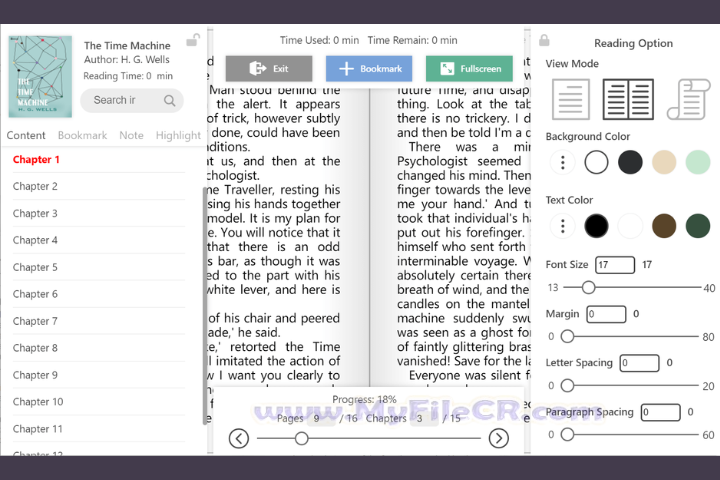Click the Pages number field
The height and width of the screenshot is (480, 720).
tap(321, 418)
